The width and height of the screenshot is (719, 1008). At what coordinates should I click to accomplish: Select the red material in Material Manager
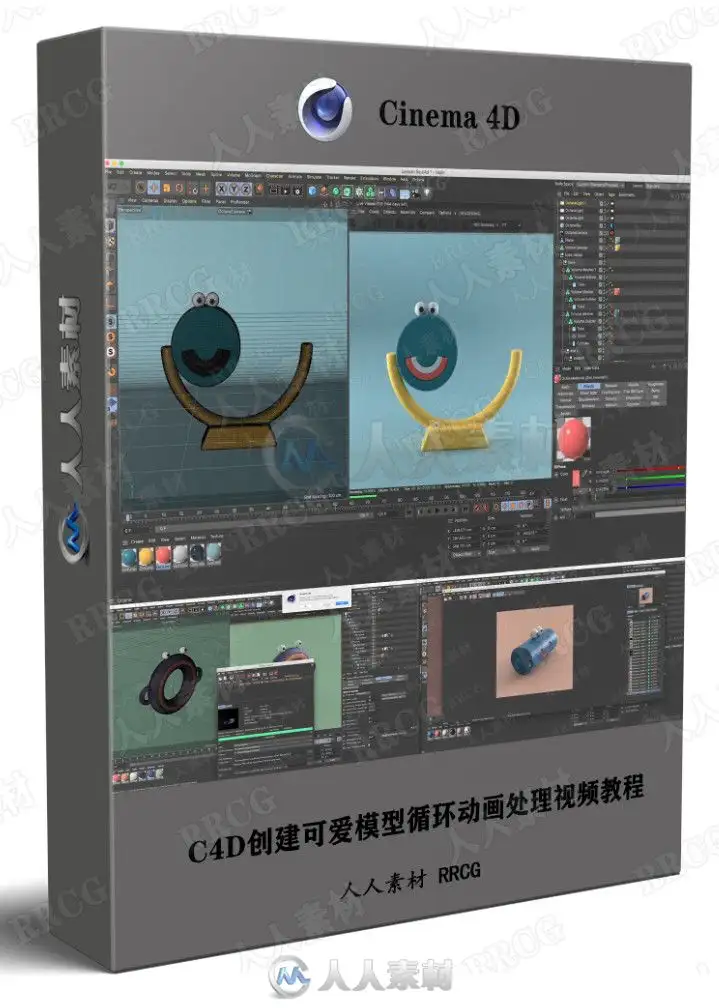163,554
